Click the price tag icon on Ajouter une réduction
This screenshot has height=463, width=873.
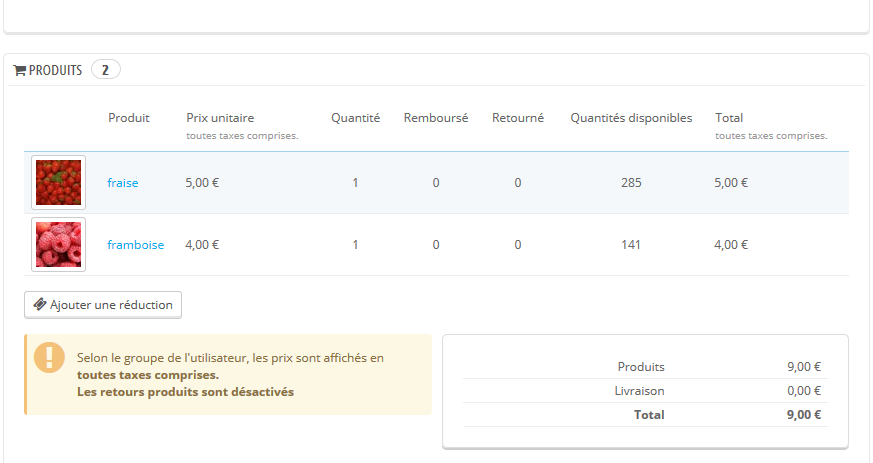(40, 304)
